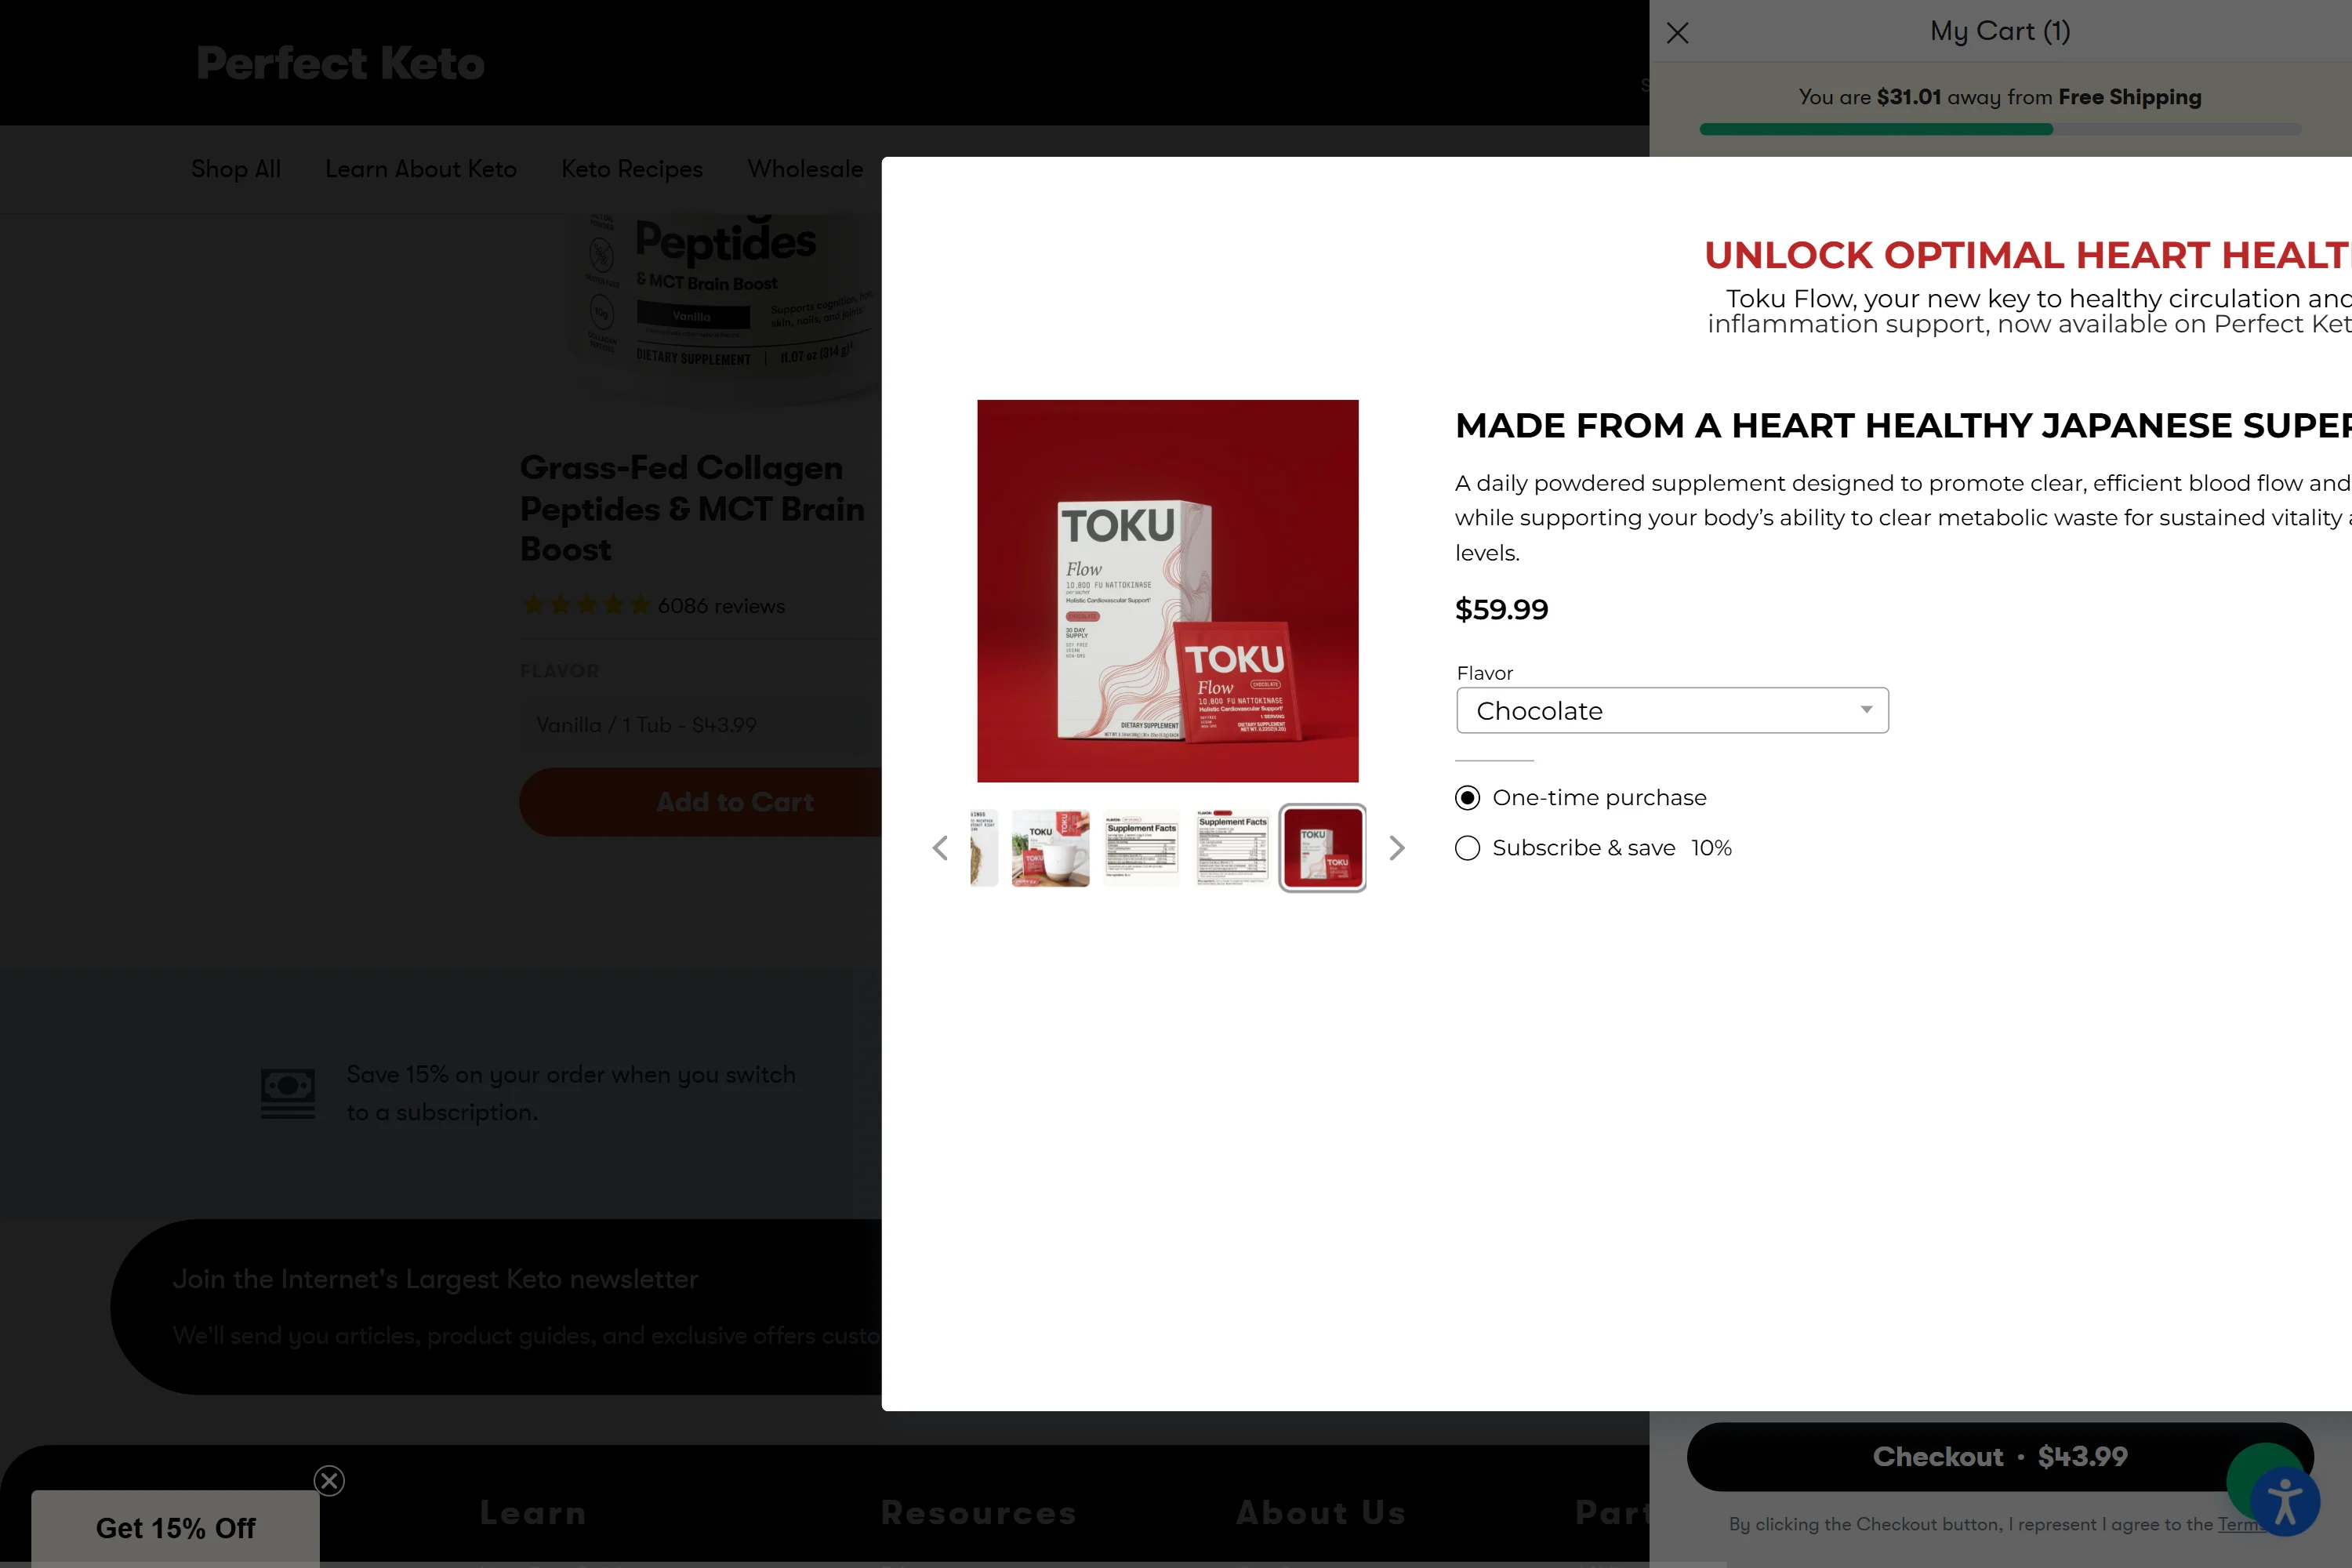
Task: Open the Chocolate flavor dropdown
Action: [x=1672, y=710]
